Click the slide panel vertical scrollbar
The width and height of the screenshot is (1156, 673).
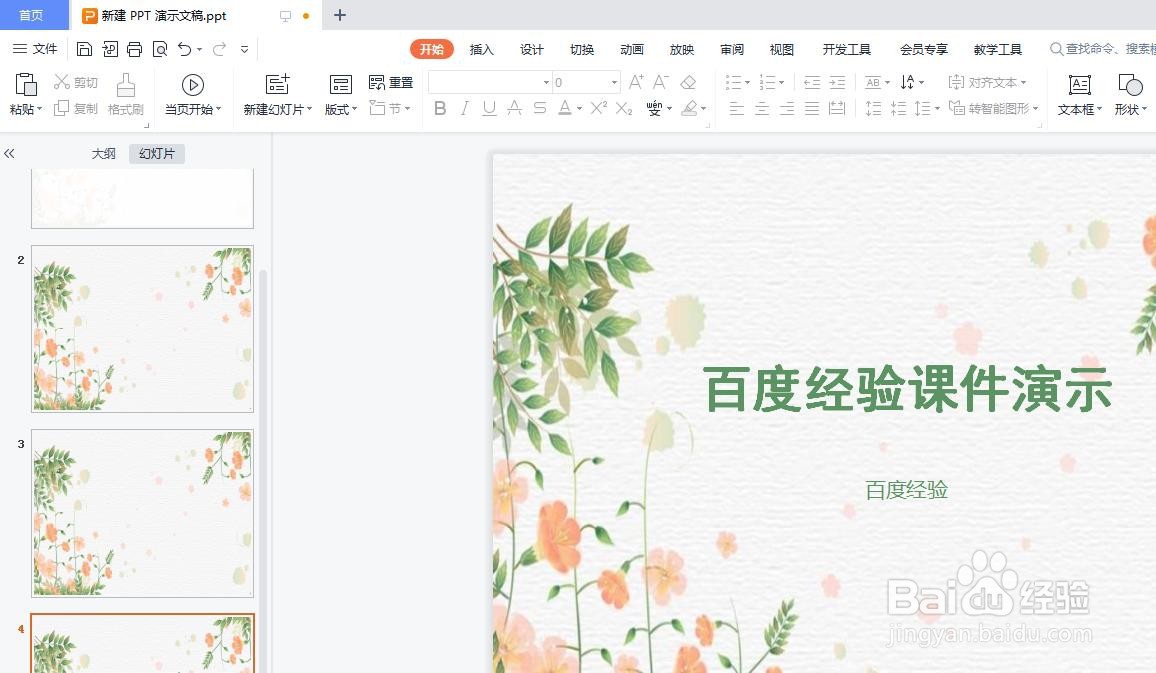(x=263, y=472)
